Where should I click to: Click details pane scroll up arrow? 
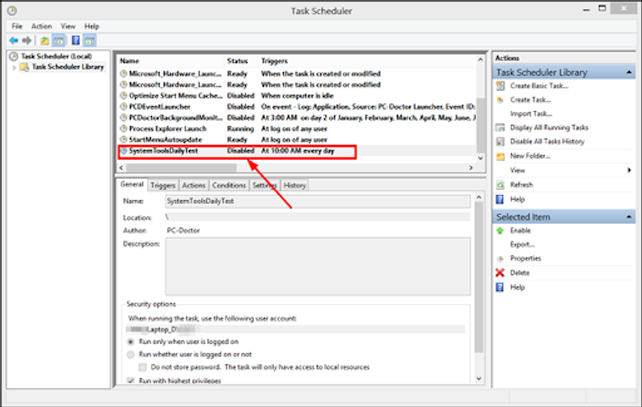(x=479, y=197)
